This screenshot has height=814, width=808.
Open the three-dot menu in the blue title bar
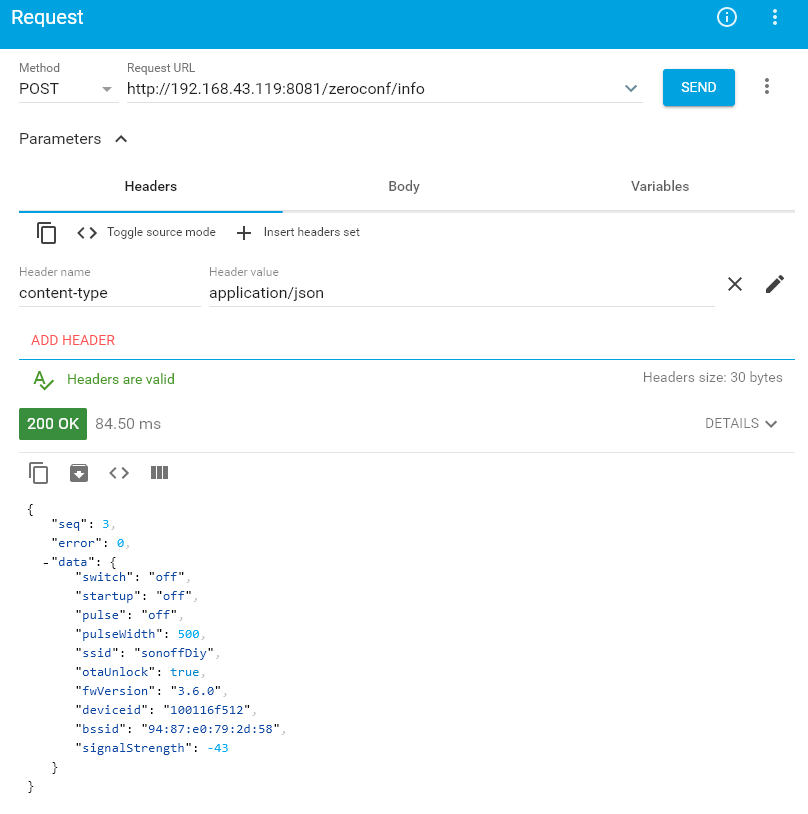tap(774, 17)
